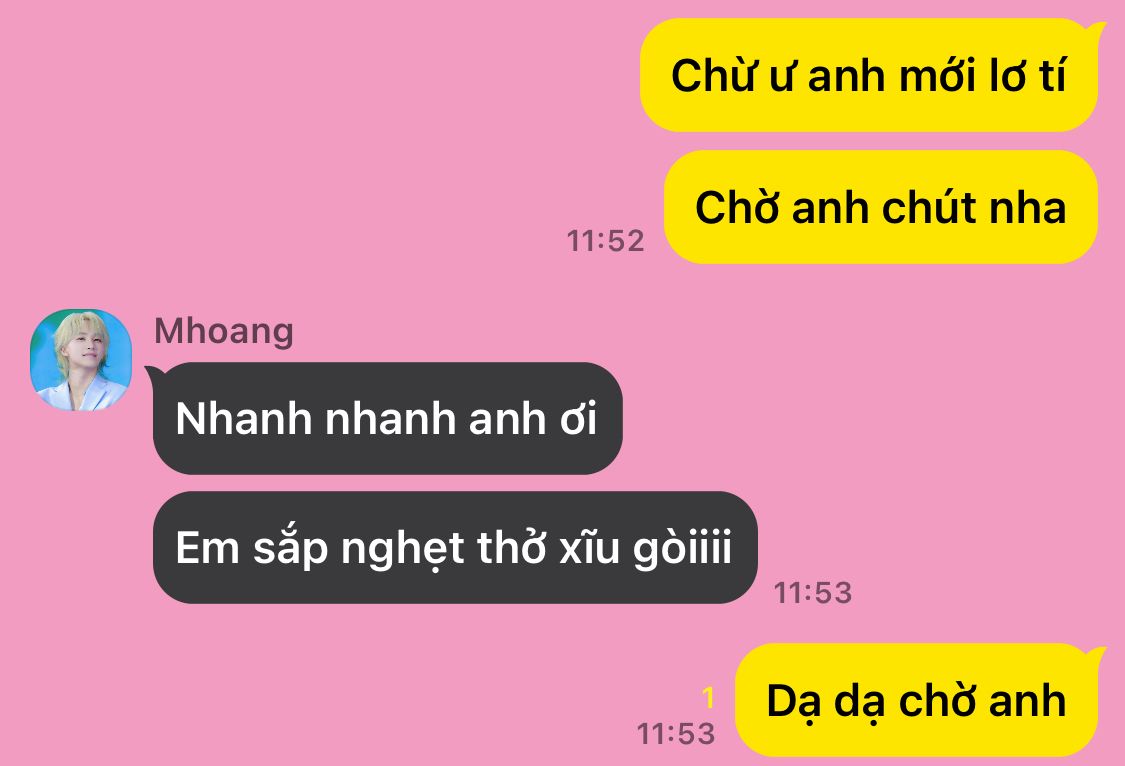Tap the sender name Mhoang
The image size is (1125, 766).
[x=224, y=331]
